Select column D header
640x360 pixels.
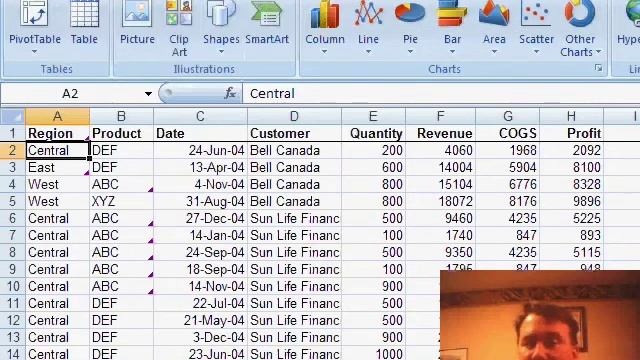pyautogui.click(x=294, y=116)
